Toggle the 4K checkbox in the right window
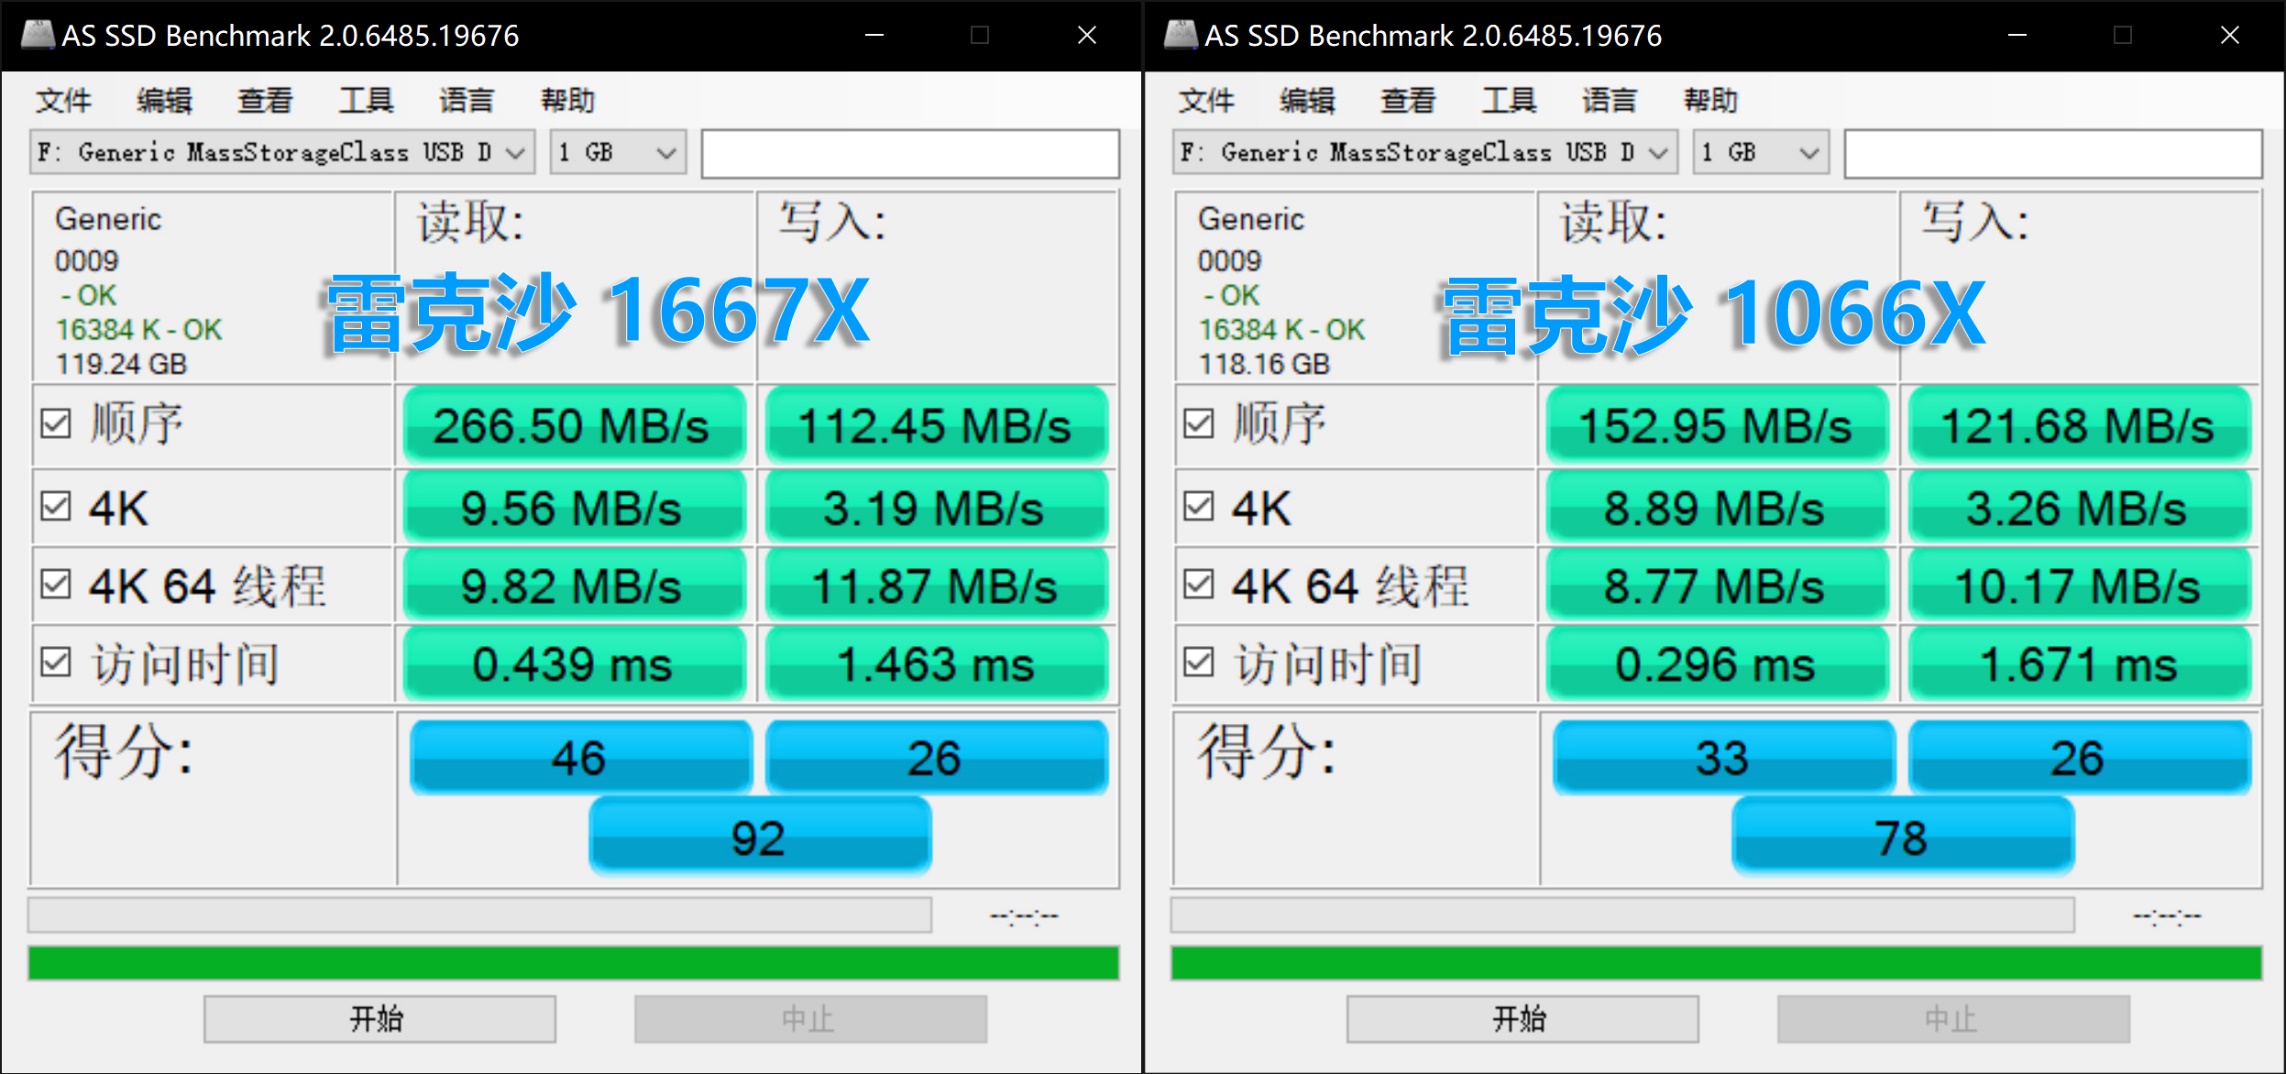2286x1074 pixels. pos(1198,506)
